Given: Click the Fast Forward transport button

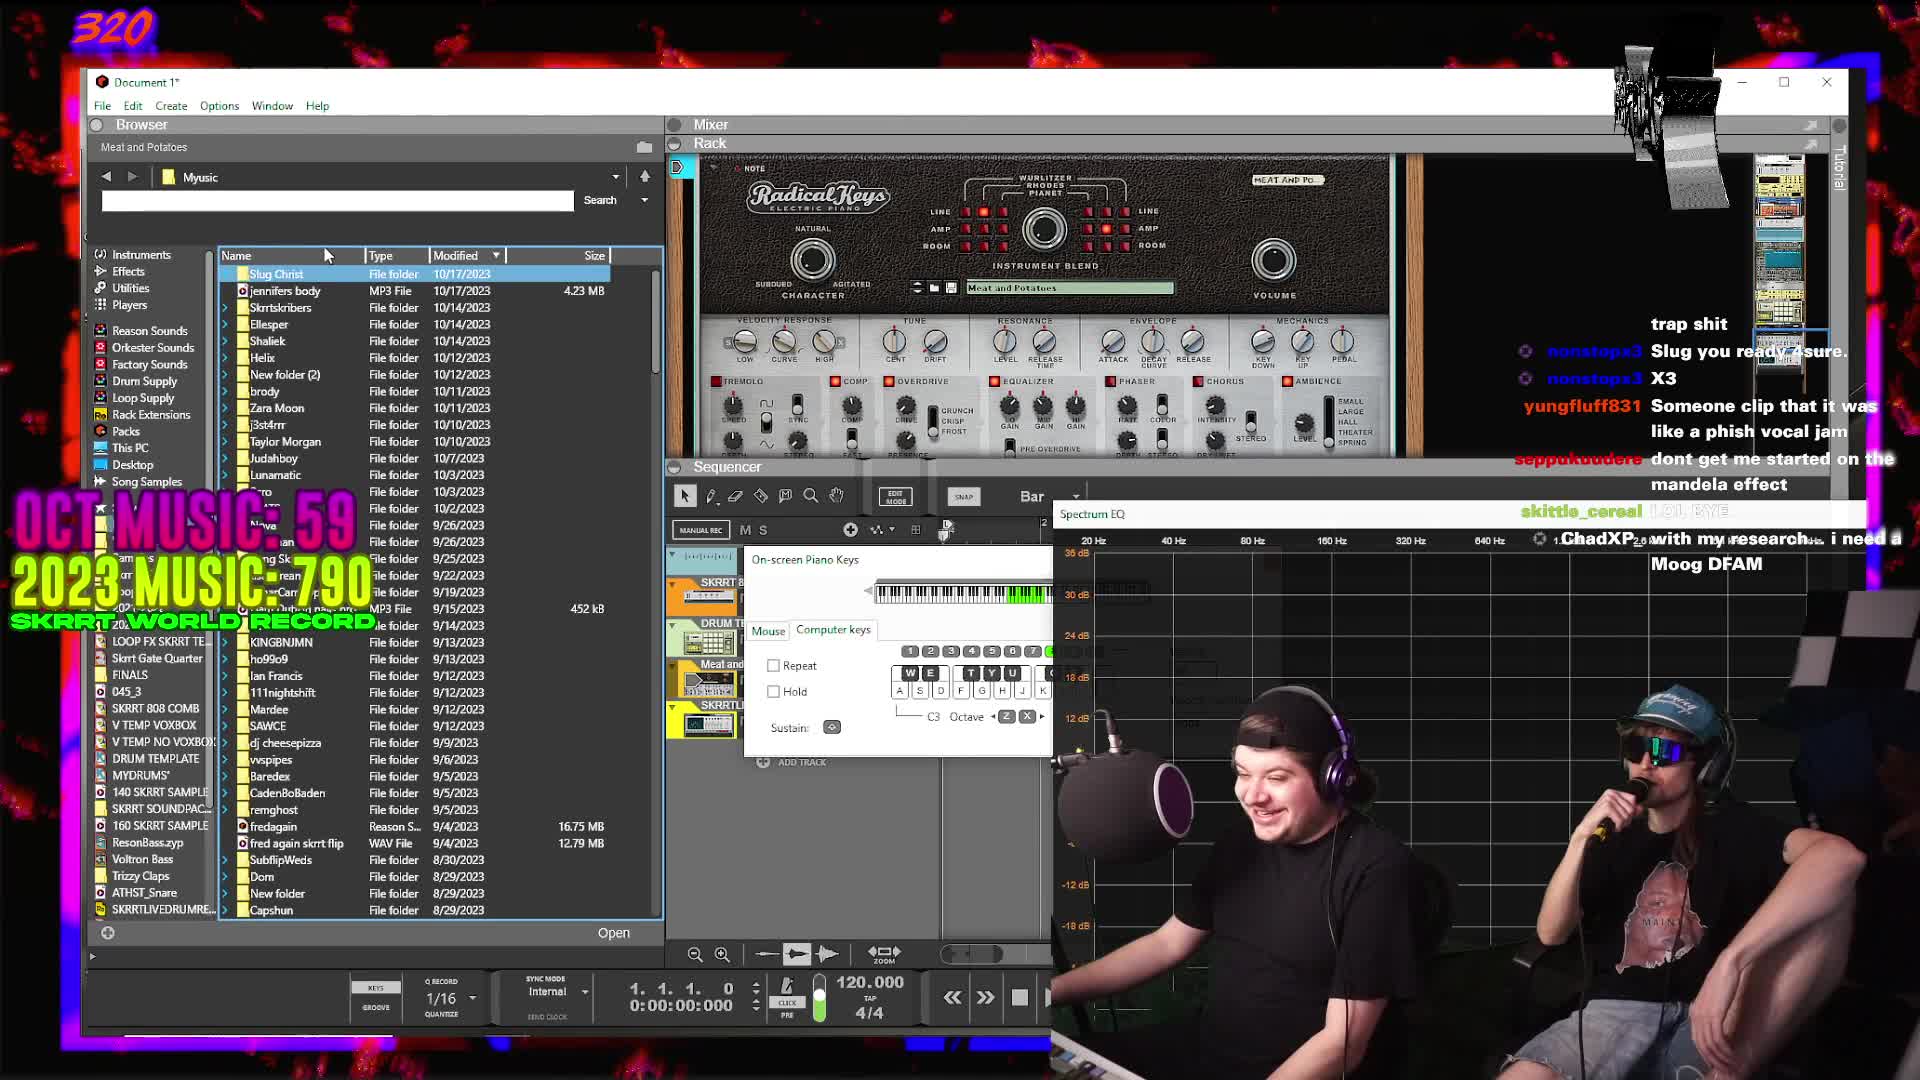Looking at the screenshot, I should (x=986, y=997).
